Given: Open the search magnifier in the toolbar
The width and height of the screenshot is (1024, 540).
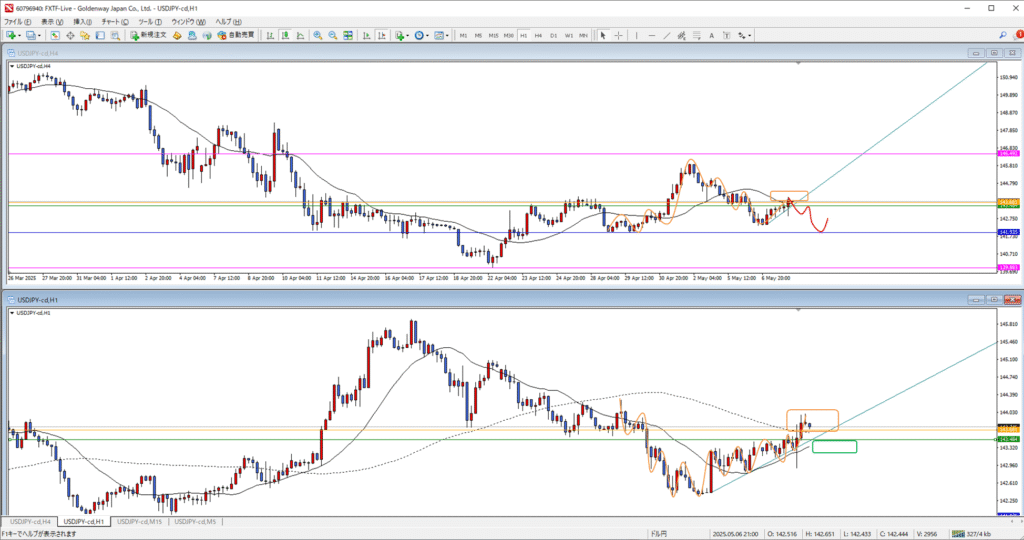Looking at the screenshot, I should tap(1003, 35).
